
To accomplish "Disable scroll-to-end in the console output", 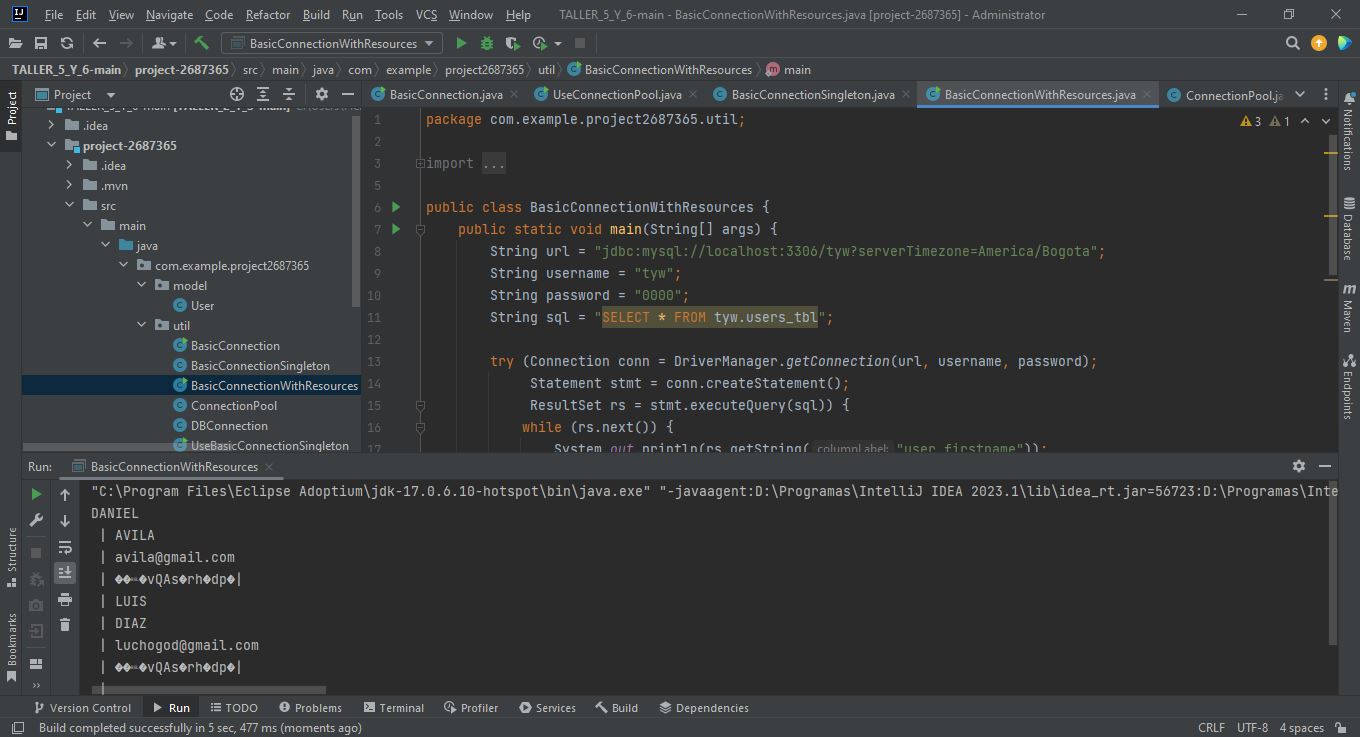I will point(65,574).
